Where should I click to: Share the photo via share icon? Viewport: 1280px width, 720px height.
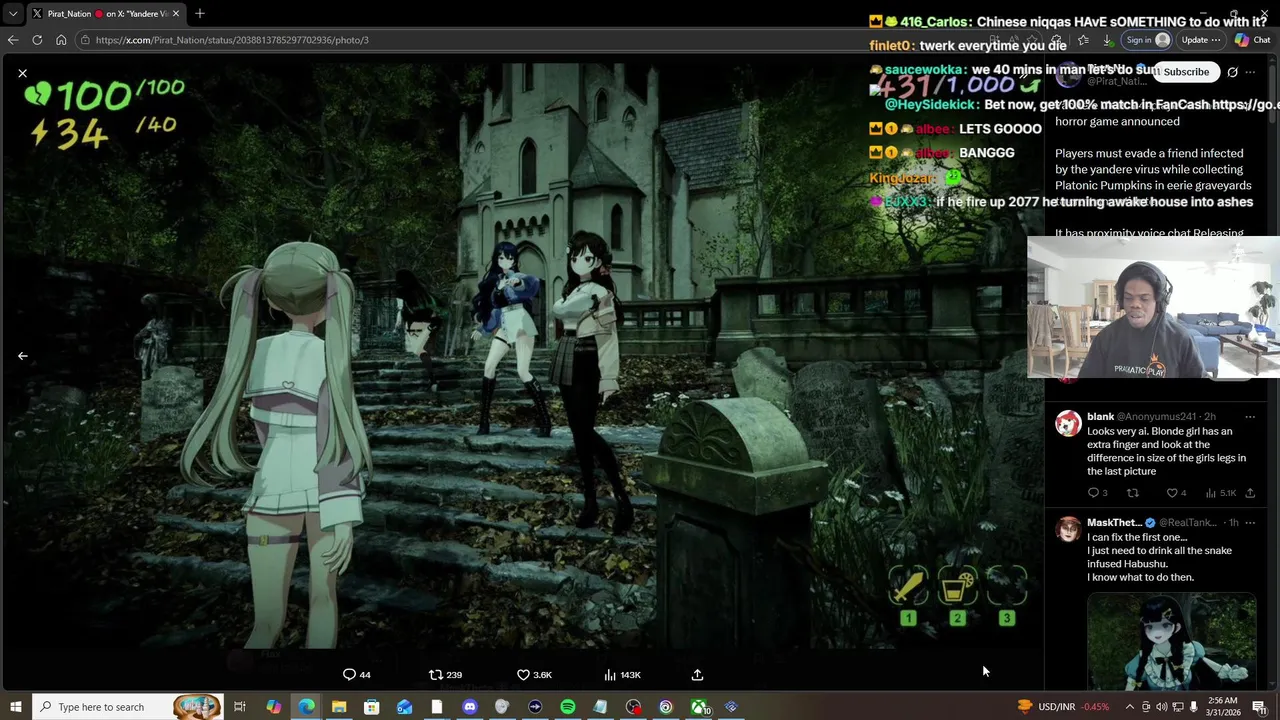point(697,675)
